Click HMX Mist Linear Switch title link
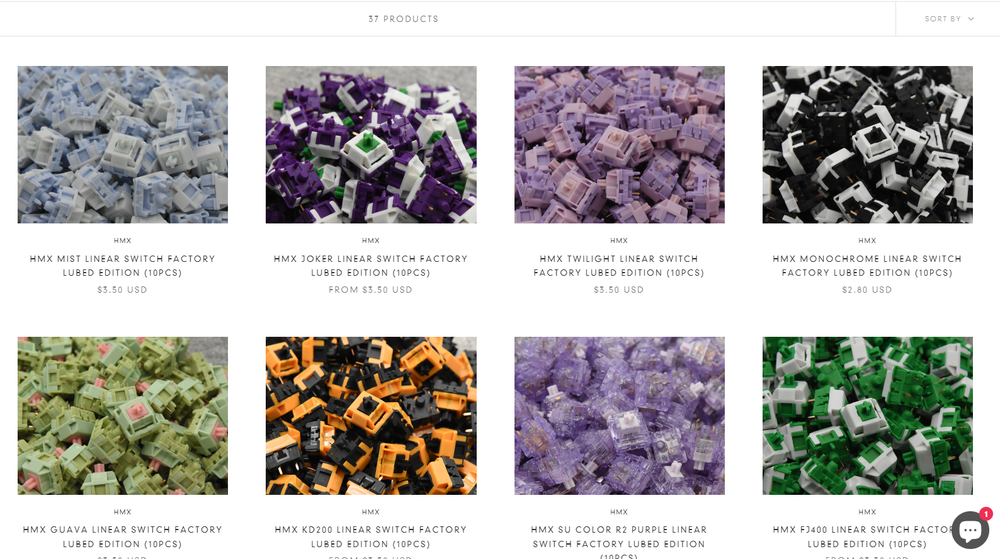 point(122,266)
